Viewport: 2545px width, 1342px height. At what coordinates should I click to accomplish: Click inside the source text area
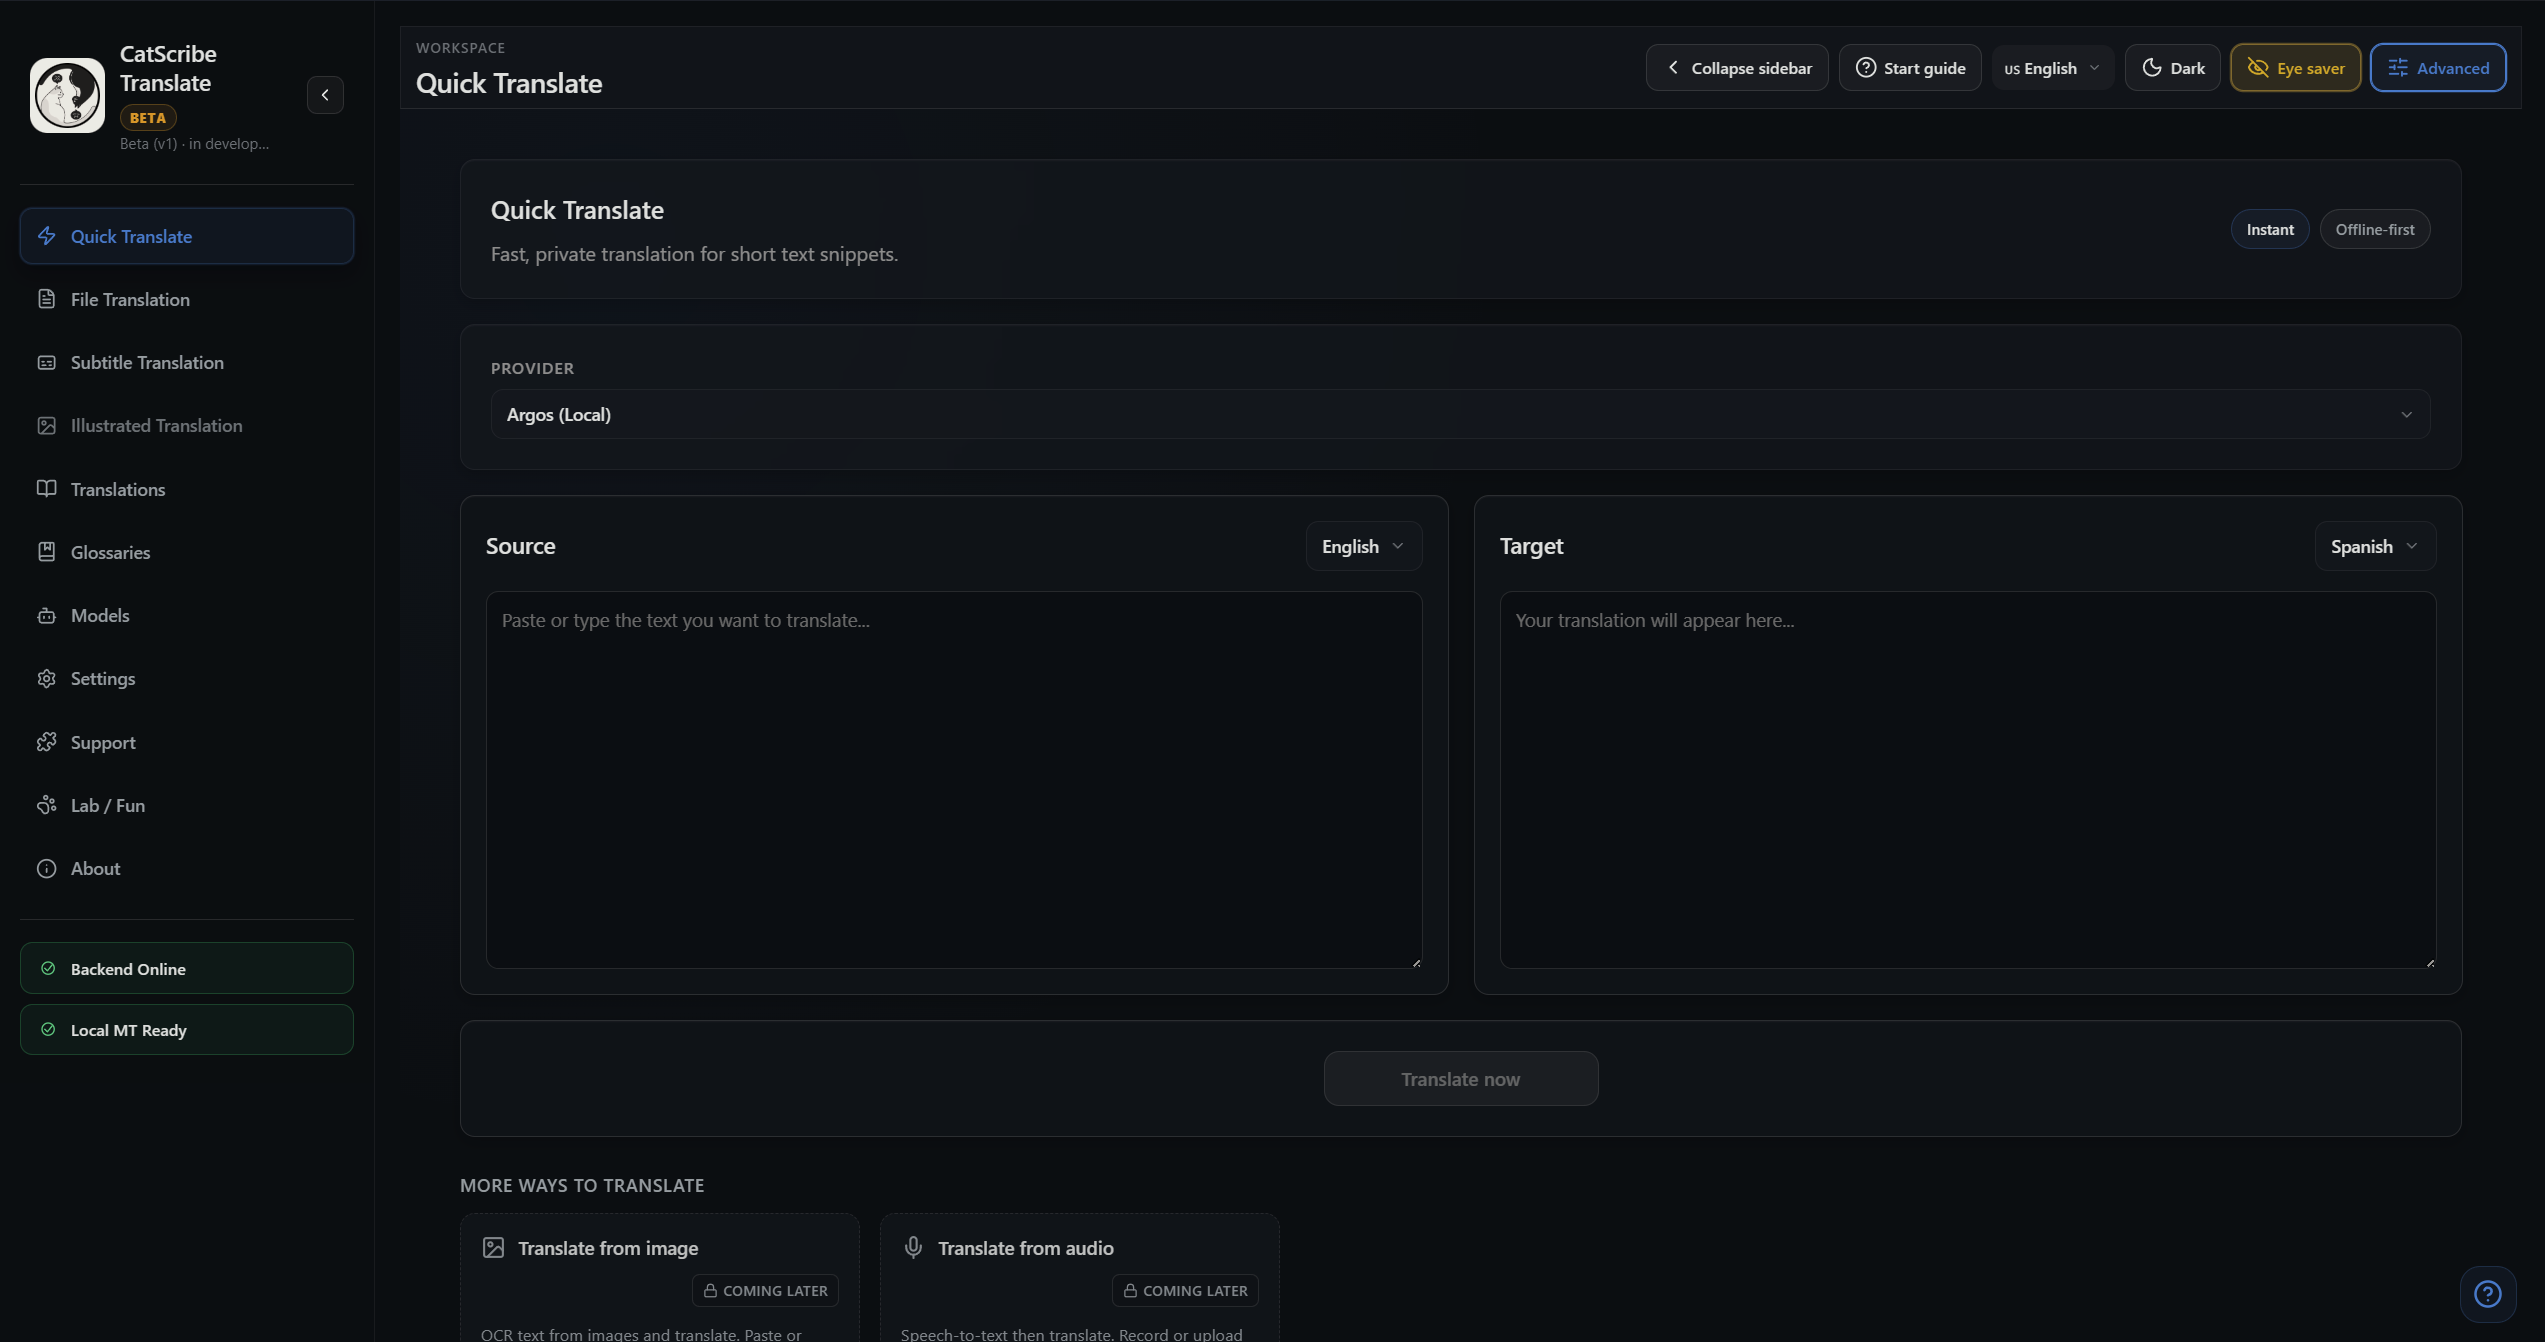pos(953,780)
